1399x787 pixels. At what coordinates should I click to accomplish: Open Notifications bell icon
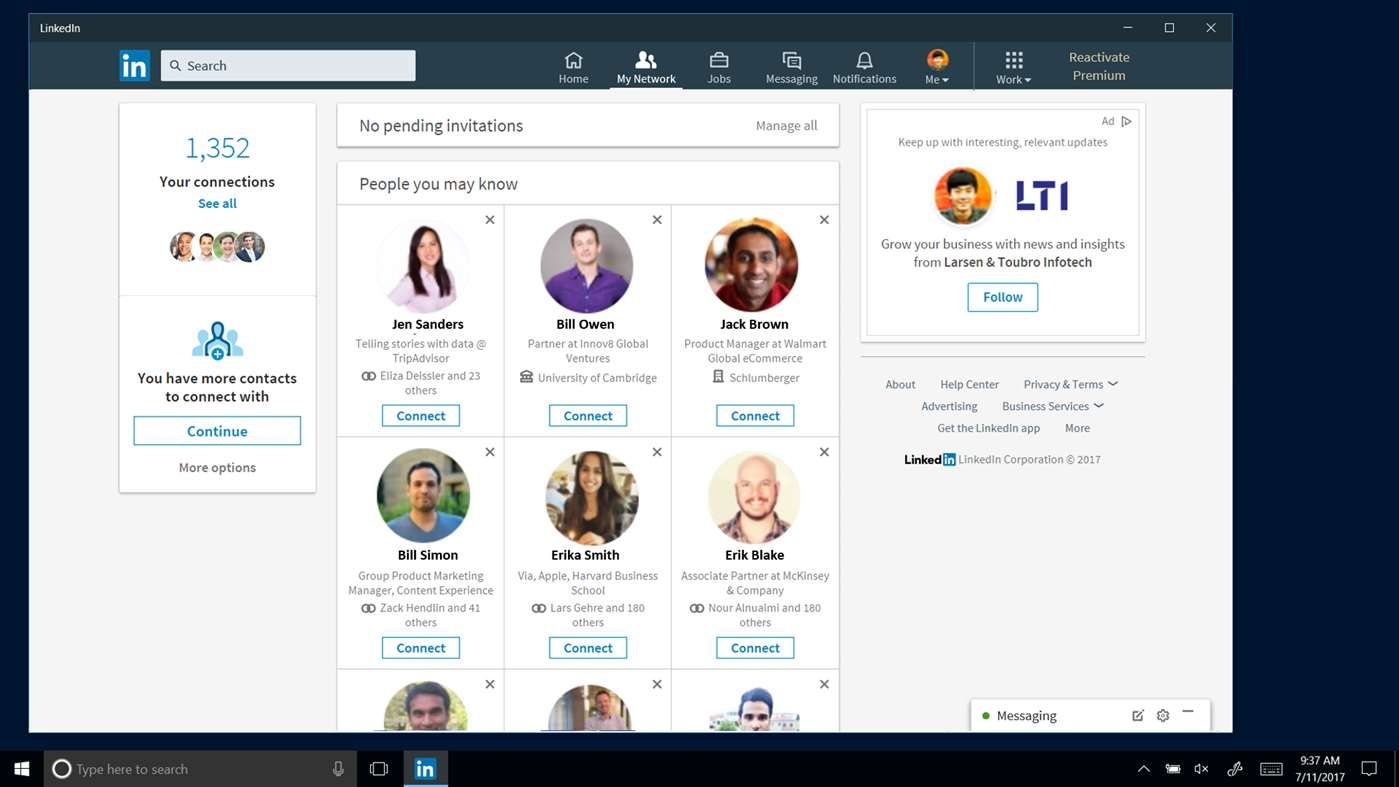(x=862, y=60)
